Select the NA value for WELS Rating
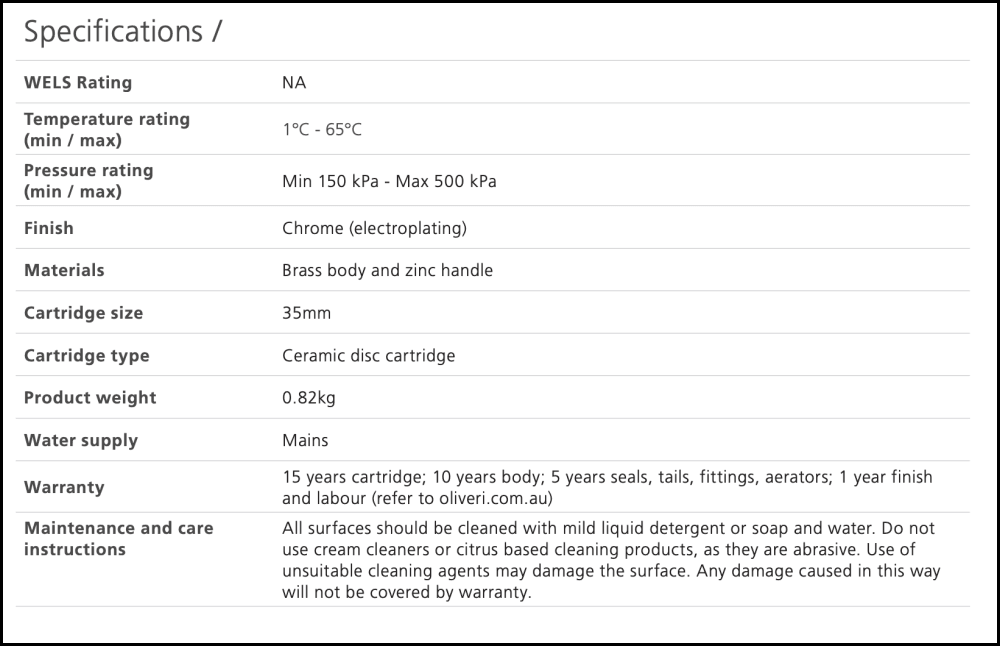The height and width of the screenshot is (646, 1000). 294,82
